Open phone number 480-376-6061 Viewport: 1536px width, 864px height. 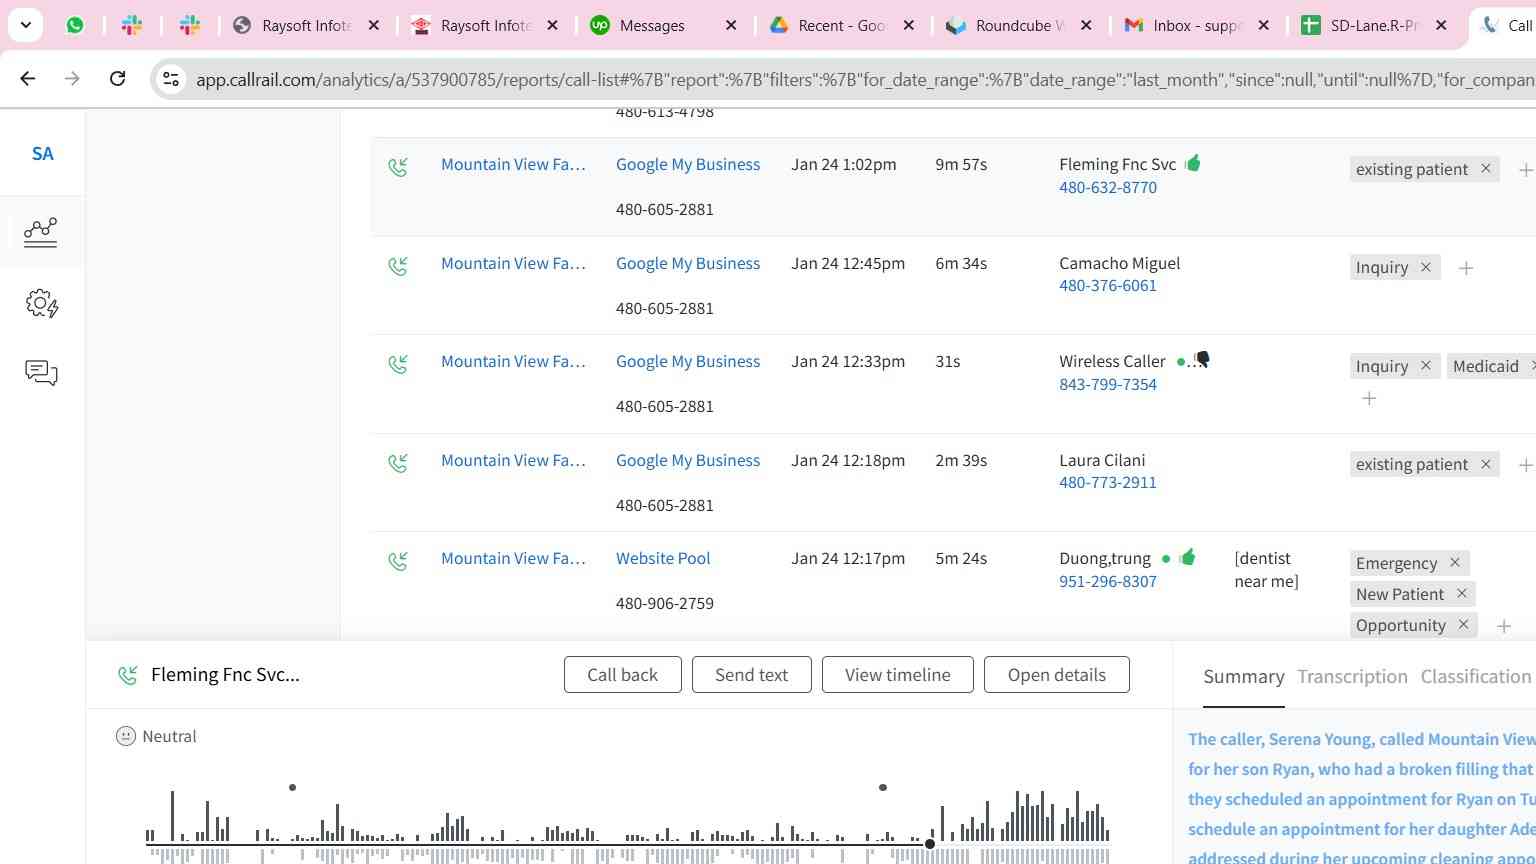click(x=1107, y=285)
